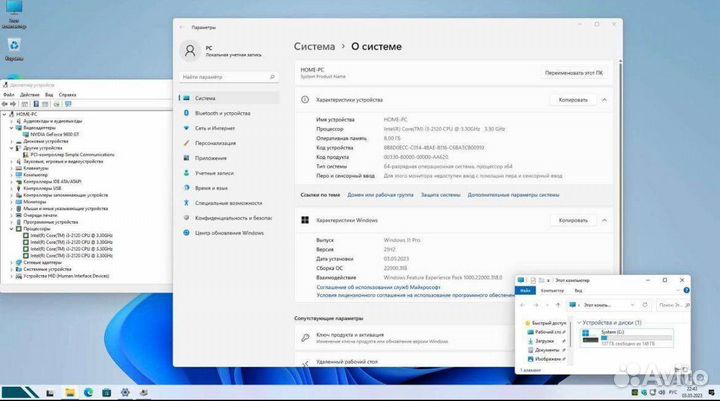Screen dimensions: 720x401
Task: Collapse the Характеристики устройства section chevron
Action: click(x=604, y=100)
